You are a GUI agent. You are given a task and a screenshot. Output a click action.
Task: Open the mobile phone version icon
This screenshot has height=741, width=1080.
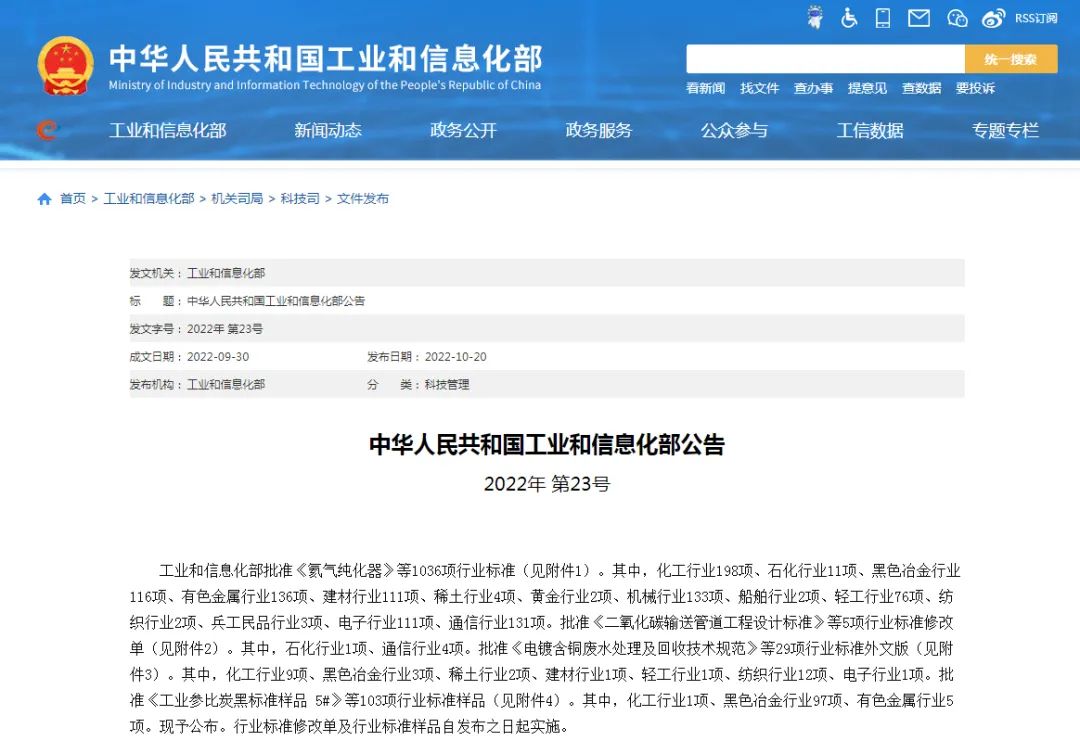882,18
